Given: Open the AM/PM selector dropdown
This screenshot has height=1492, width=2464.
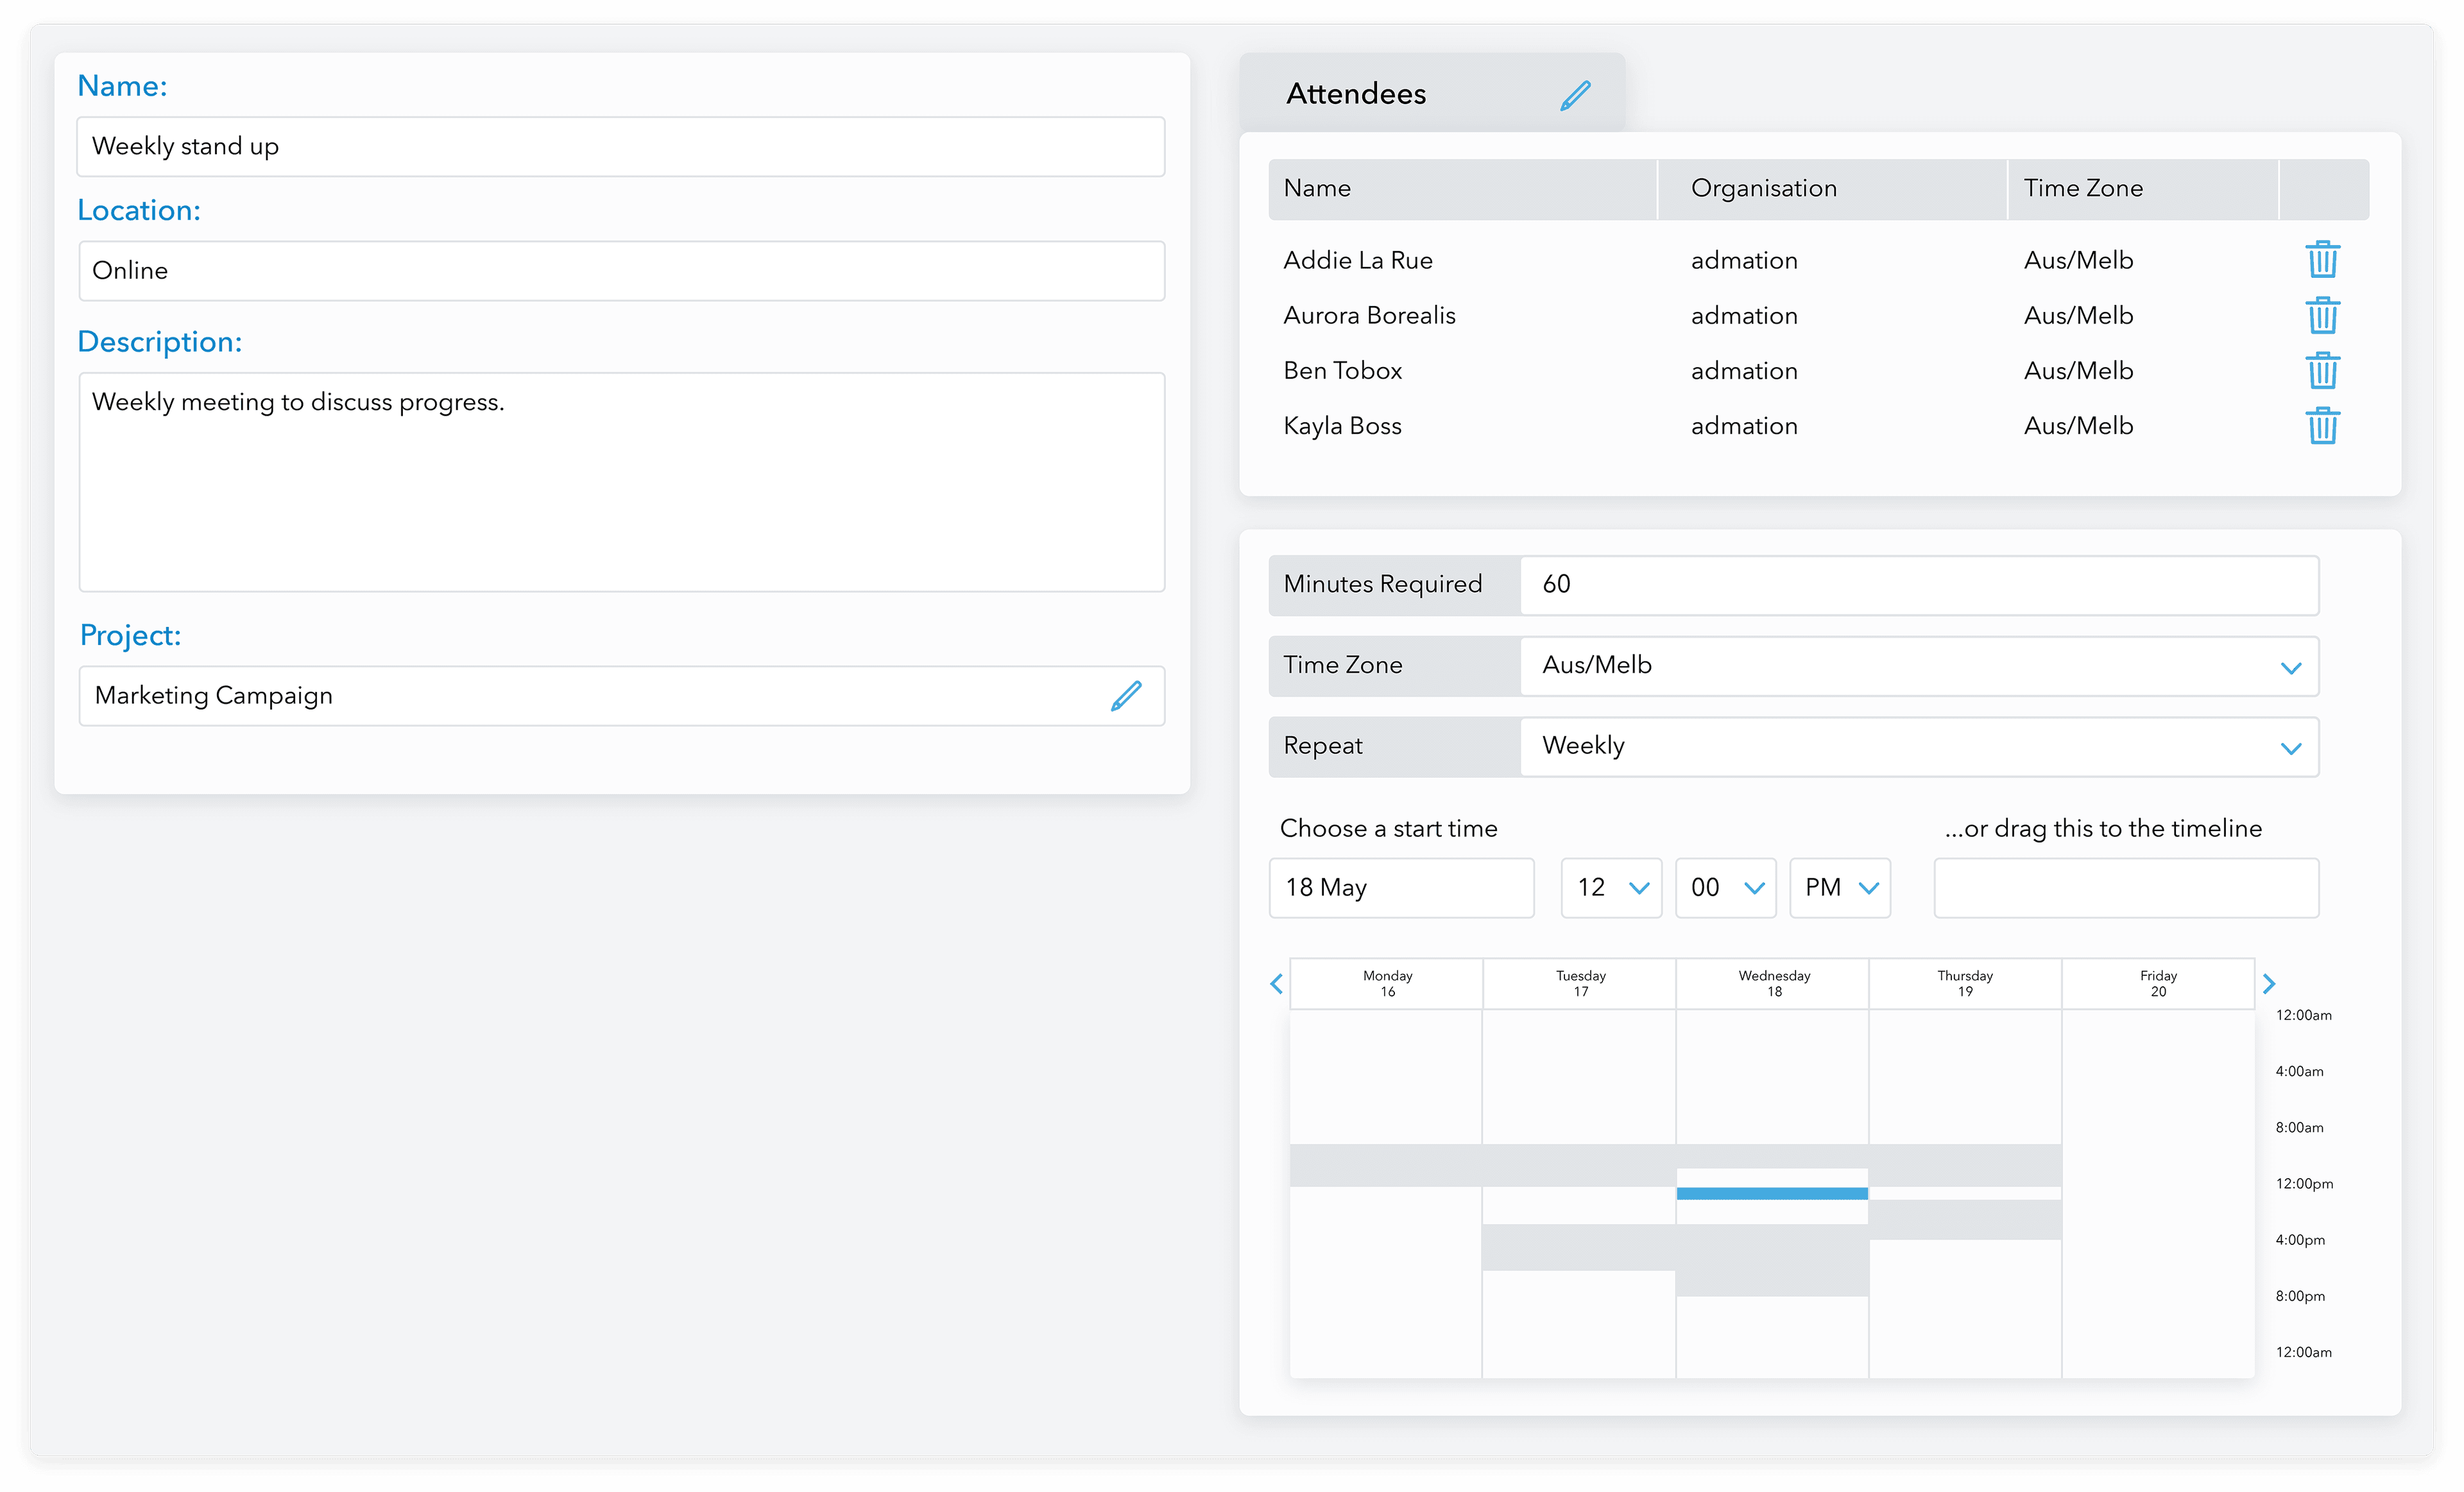Looking at the screenshot, I should [1840, 888].
